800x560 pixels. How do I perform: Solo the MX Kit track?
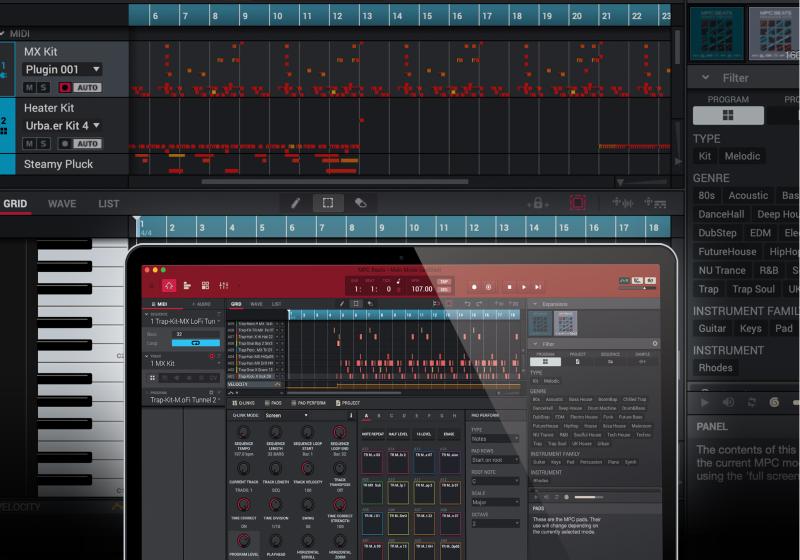43,88
